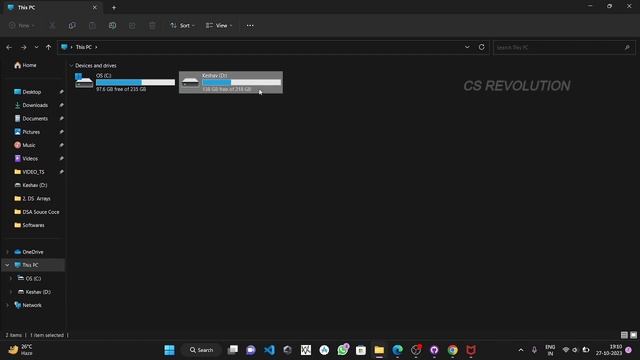Open Downloads in quick access
The width and height of the screenshot is (640, 360).
(31, 105)
